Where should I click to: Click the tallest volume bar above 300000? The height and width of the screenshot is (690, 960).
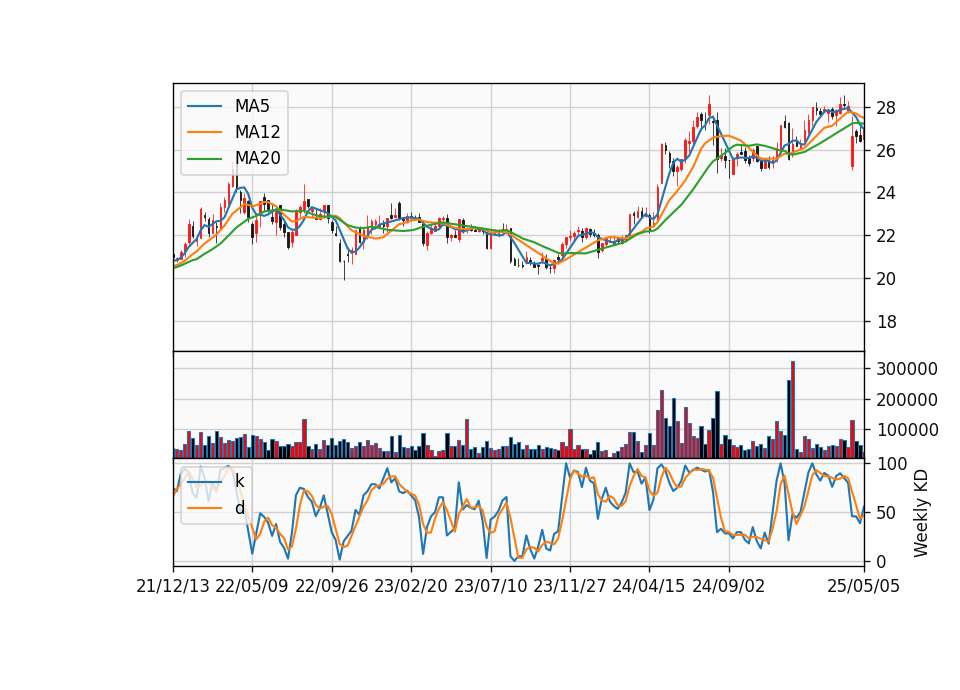coord(793,410)
